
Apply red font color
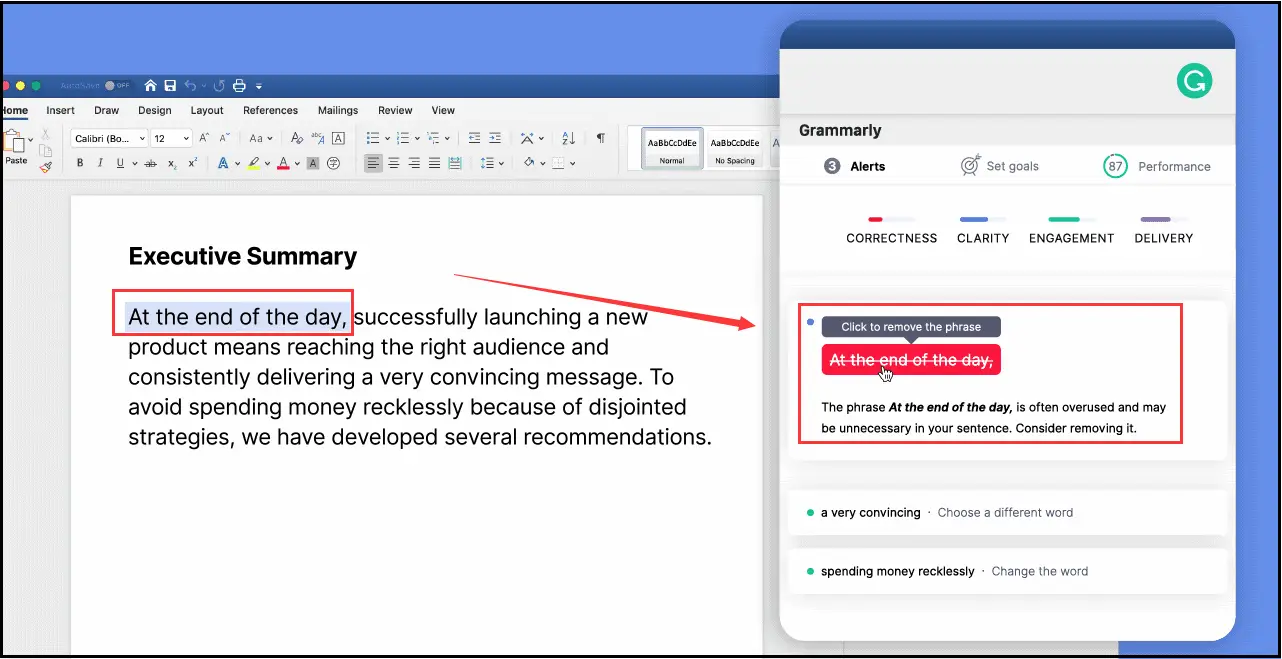point(284,163)
